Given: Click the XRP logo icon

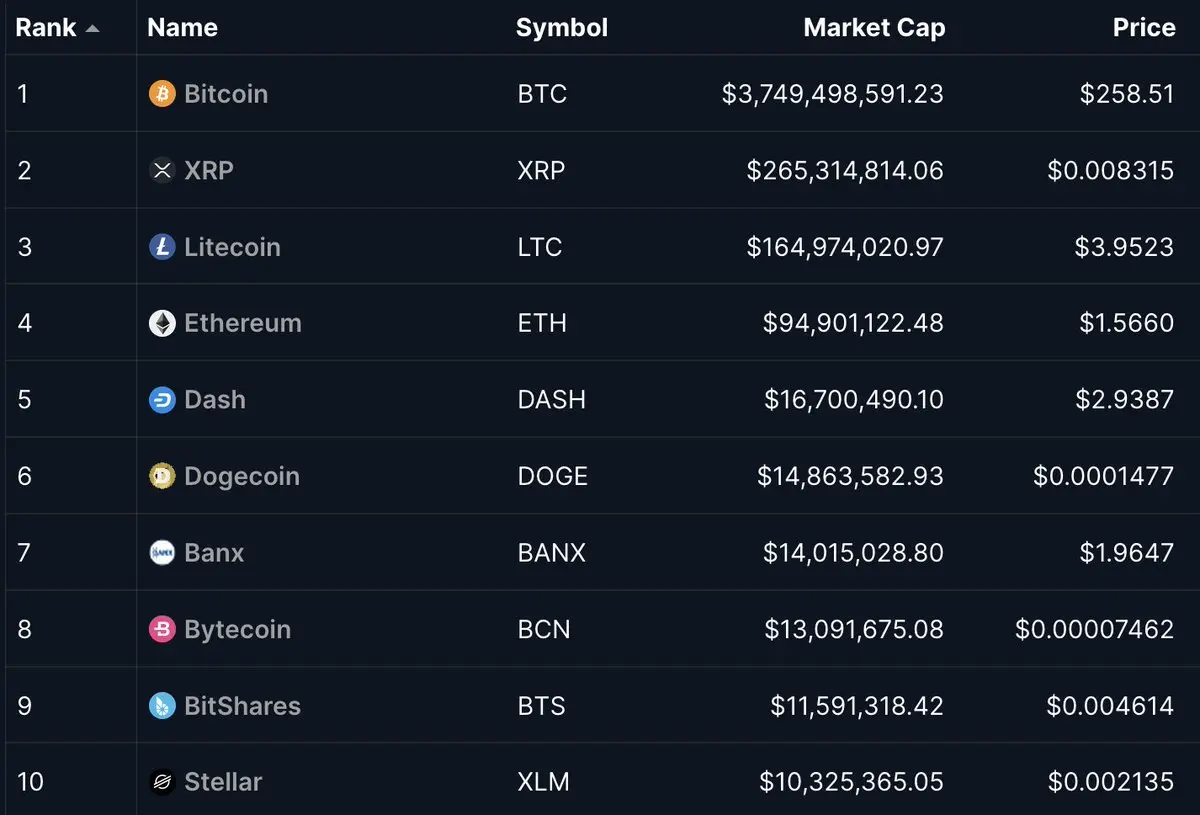Looking at the screenshot, I should pyautogui.click(x=162, y=170).
